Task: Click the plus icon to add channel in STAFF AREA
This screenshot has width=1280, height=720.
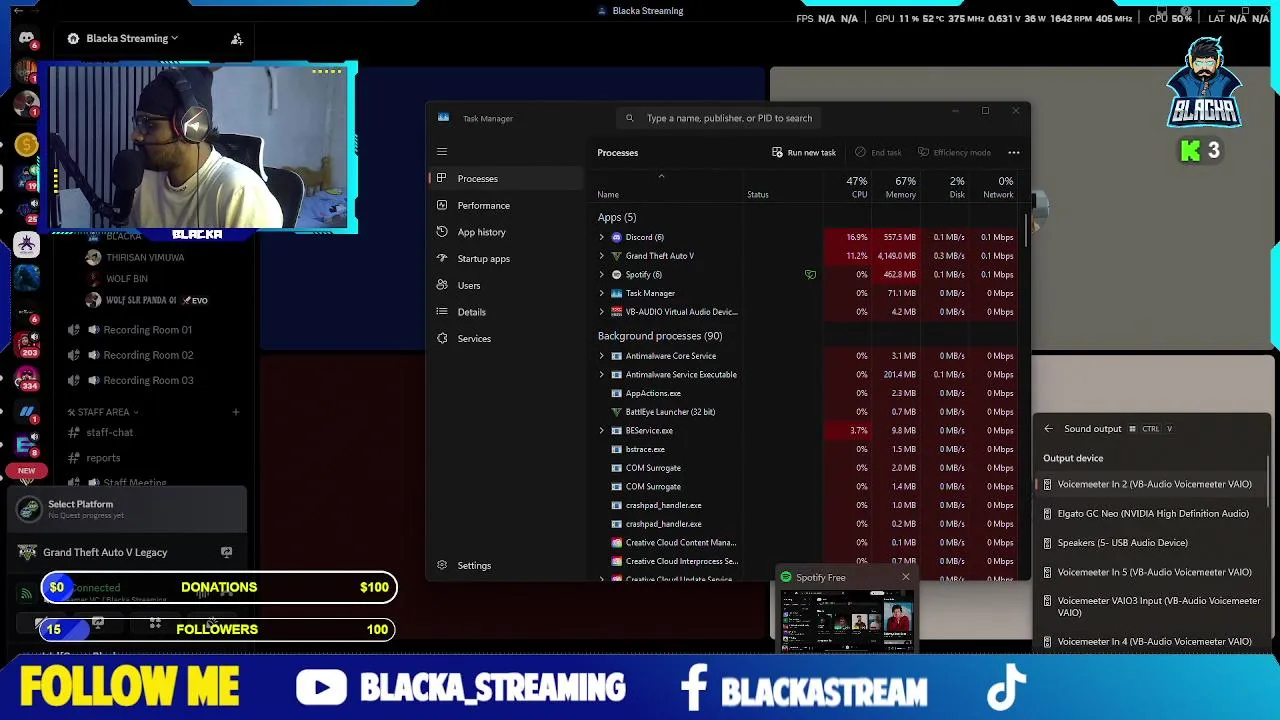Action: 235,412
